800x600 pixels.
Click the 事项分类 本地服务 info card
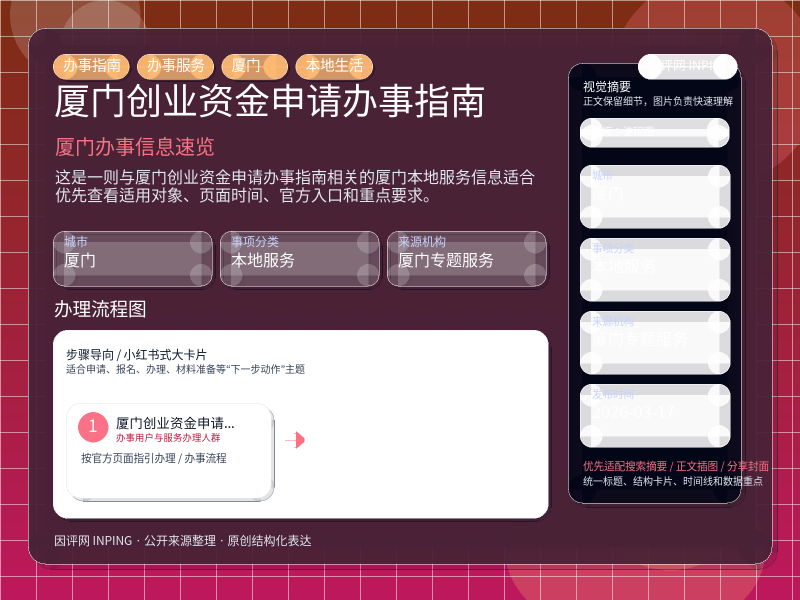300,259
